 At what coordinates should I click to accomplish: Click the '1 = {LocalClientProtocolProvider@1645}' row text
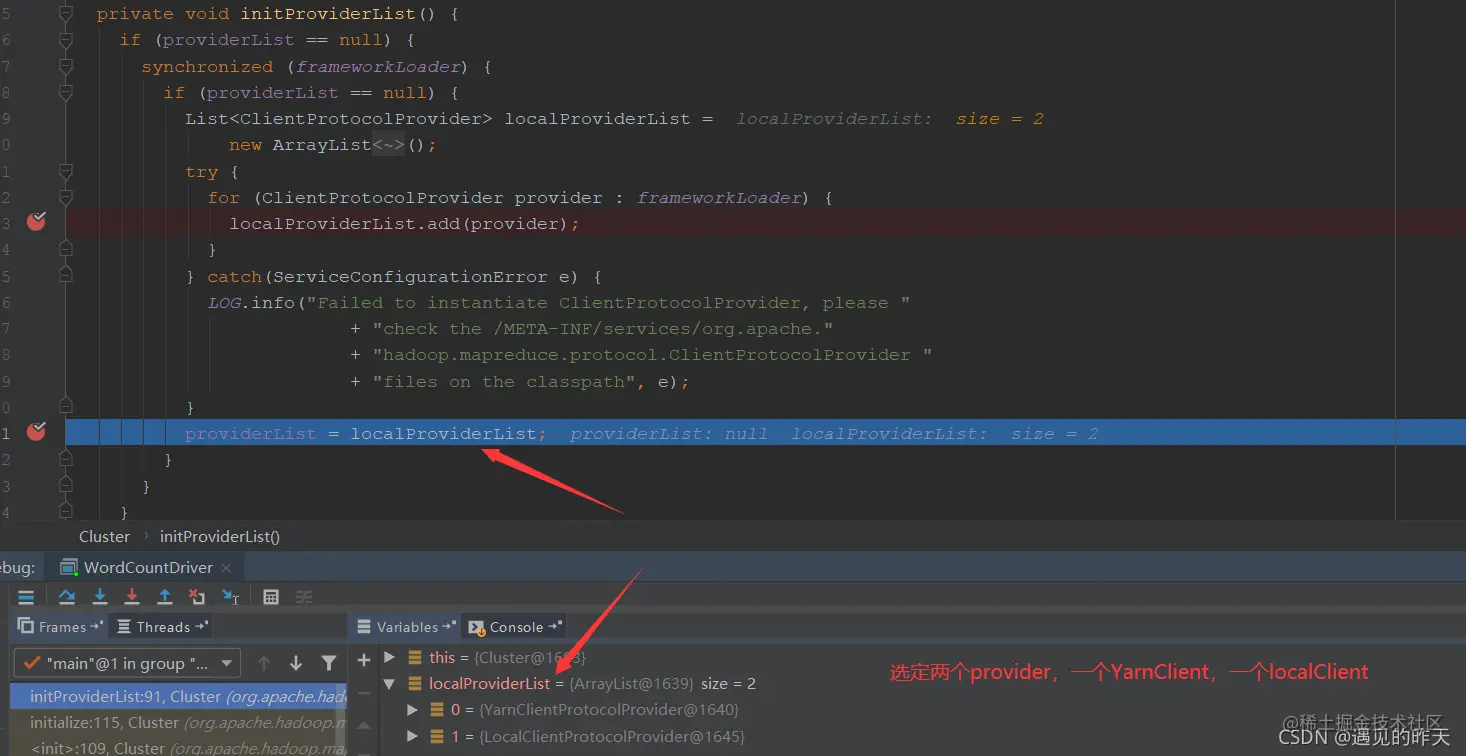pyautogui.click(x=597, y=737)
